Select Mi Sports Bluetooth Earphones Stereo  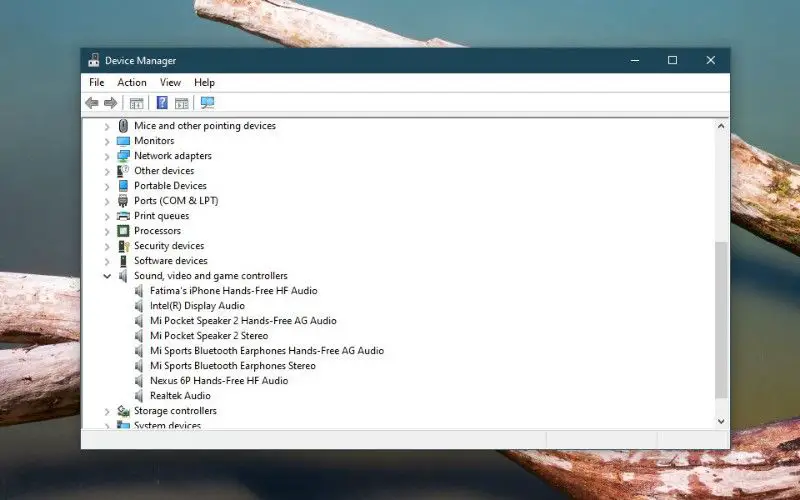pos(233,366)
